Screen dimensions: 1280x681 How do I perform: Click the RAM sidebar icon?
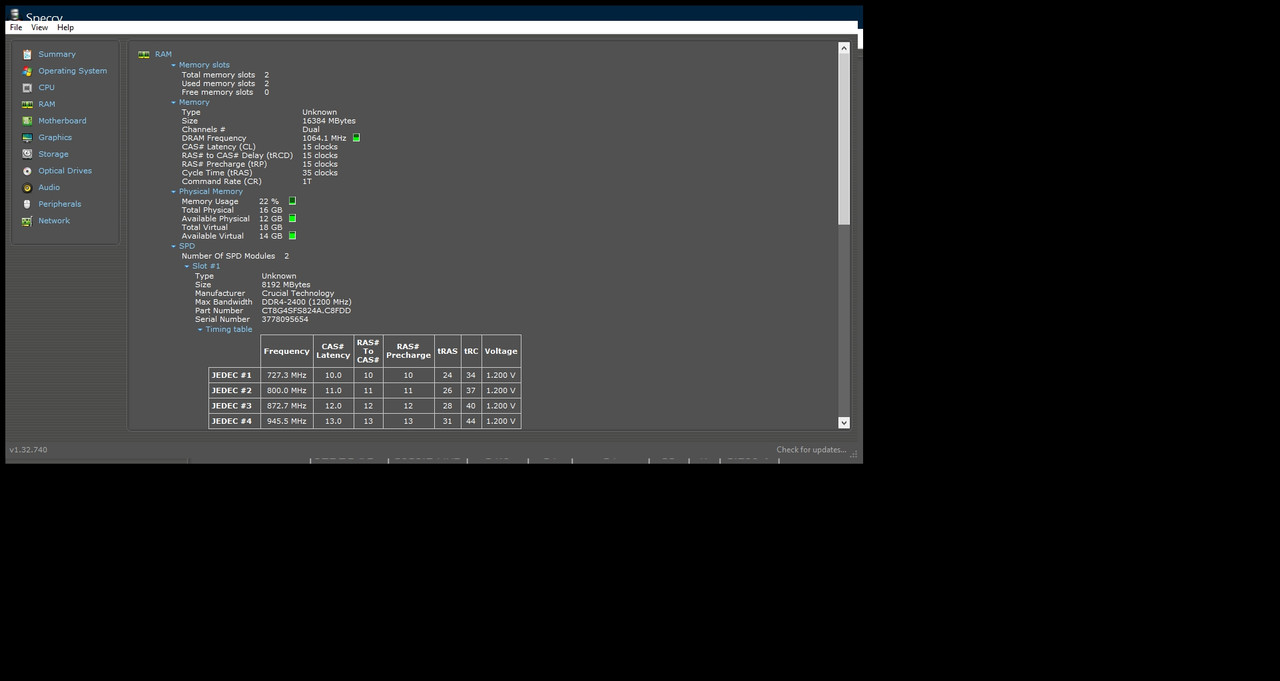tap(27, 104)
